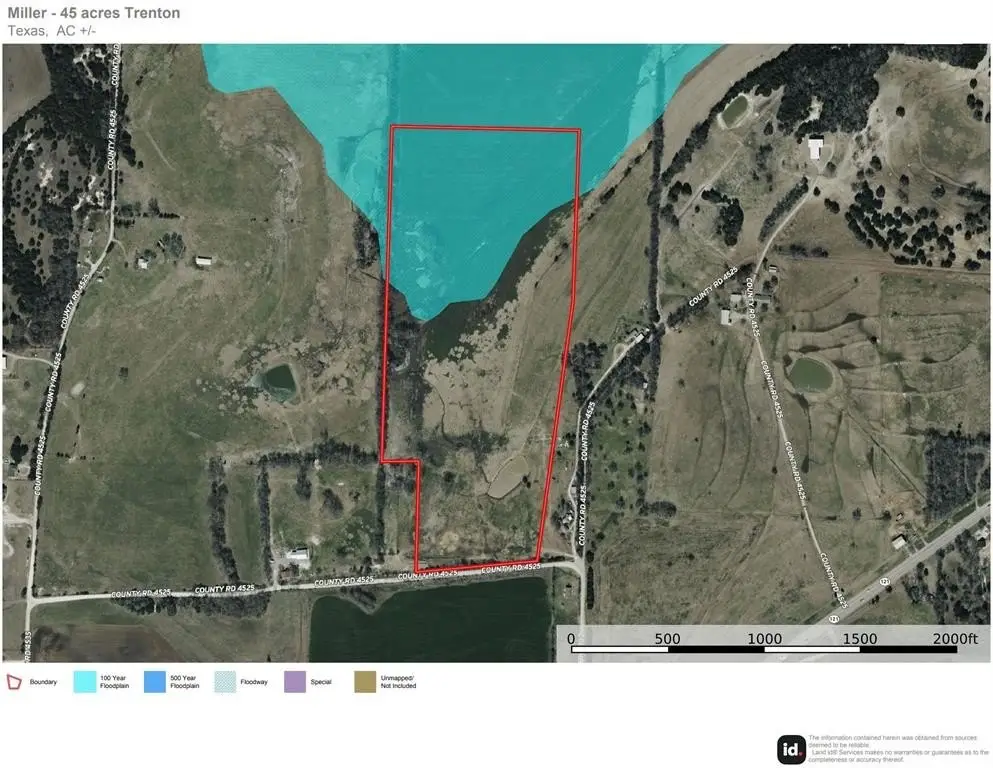Click the round pond east of the parcel

click(x=811, y=375)
